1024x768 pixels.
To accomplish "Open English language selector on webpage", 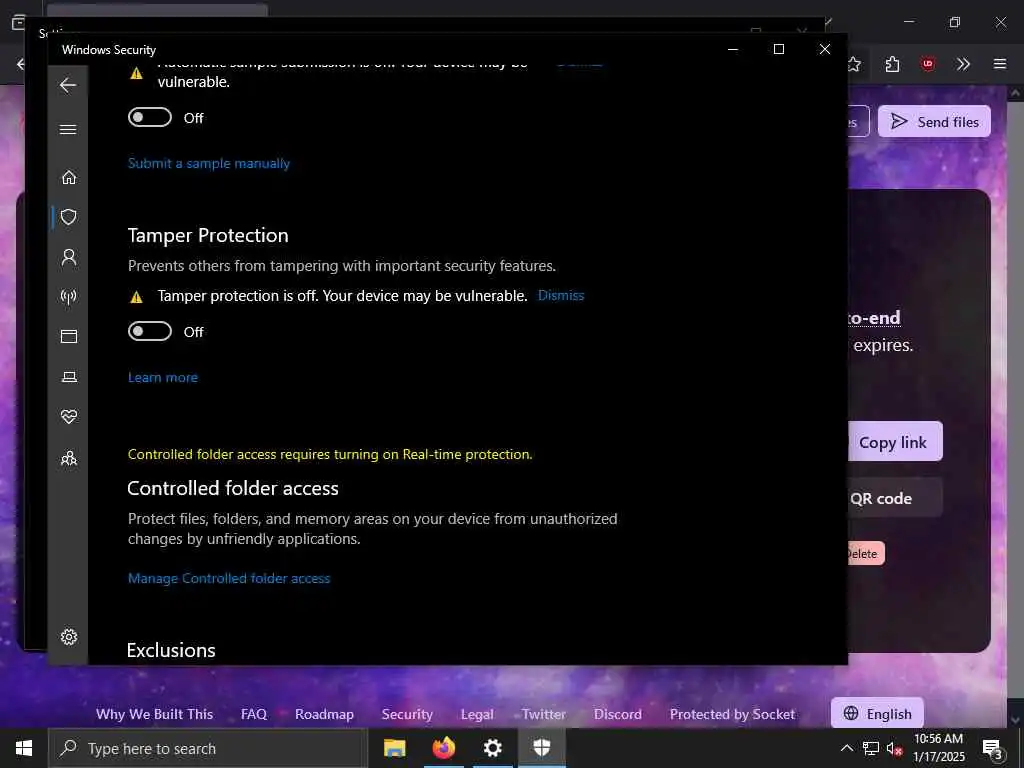I will pos(877,713).
